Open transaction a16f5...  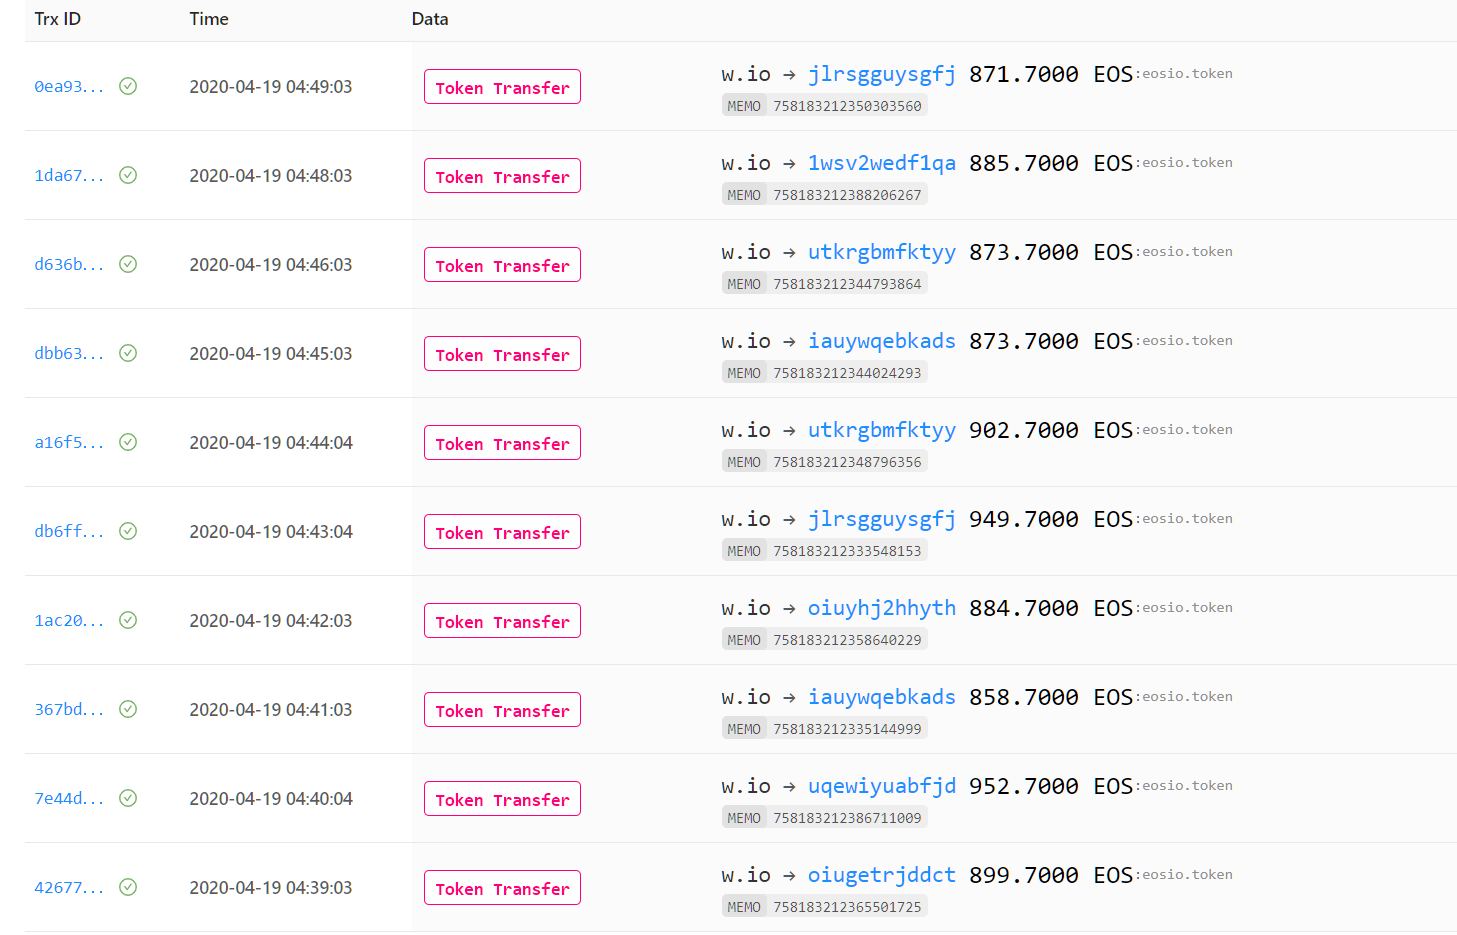coord(69,443)
